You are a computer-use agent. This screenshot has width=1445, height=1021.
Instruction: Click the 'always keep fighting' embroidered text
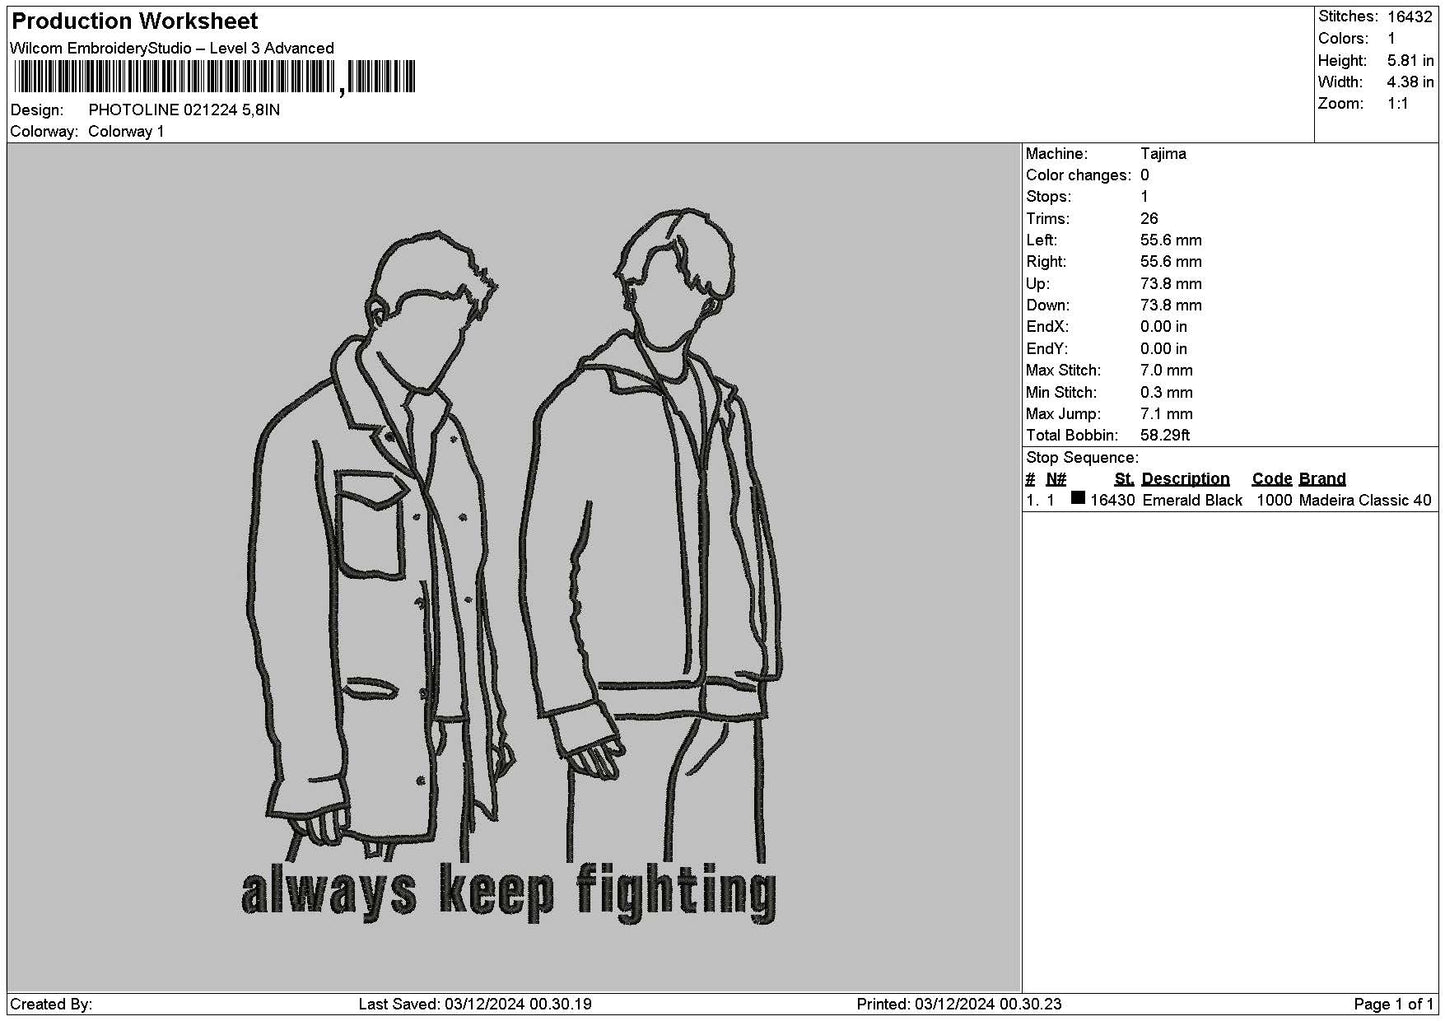tap(509, 892)
